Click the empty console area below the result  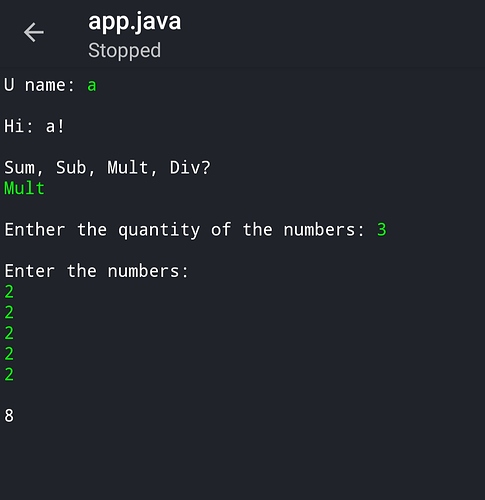[242, 463]
